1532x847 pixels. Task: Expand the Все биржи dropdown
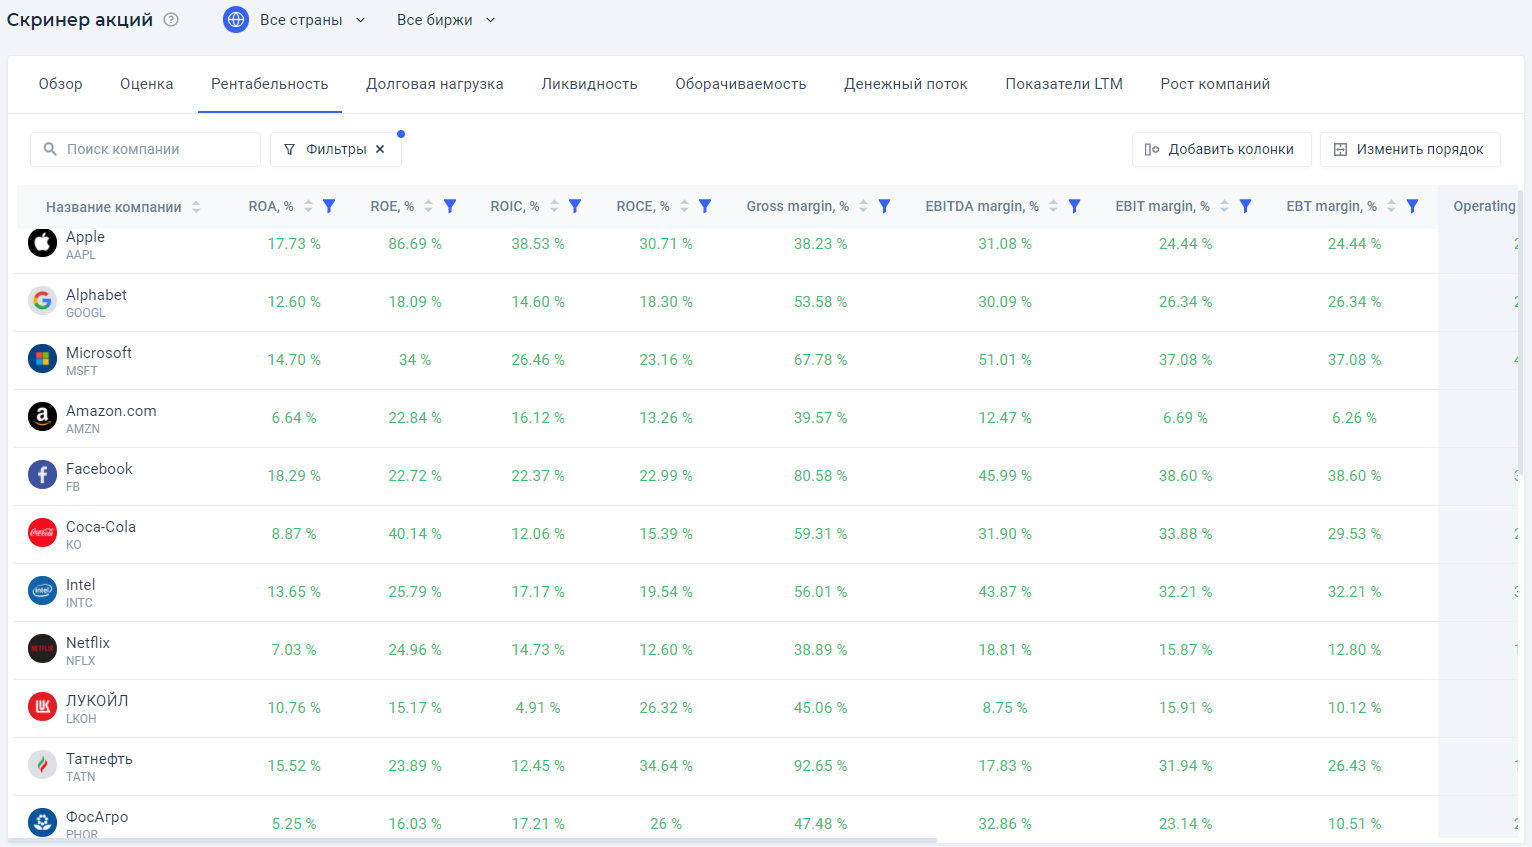446,20
